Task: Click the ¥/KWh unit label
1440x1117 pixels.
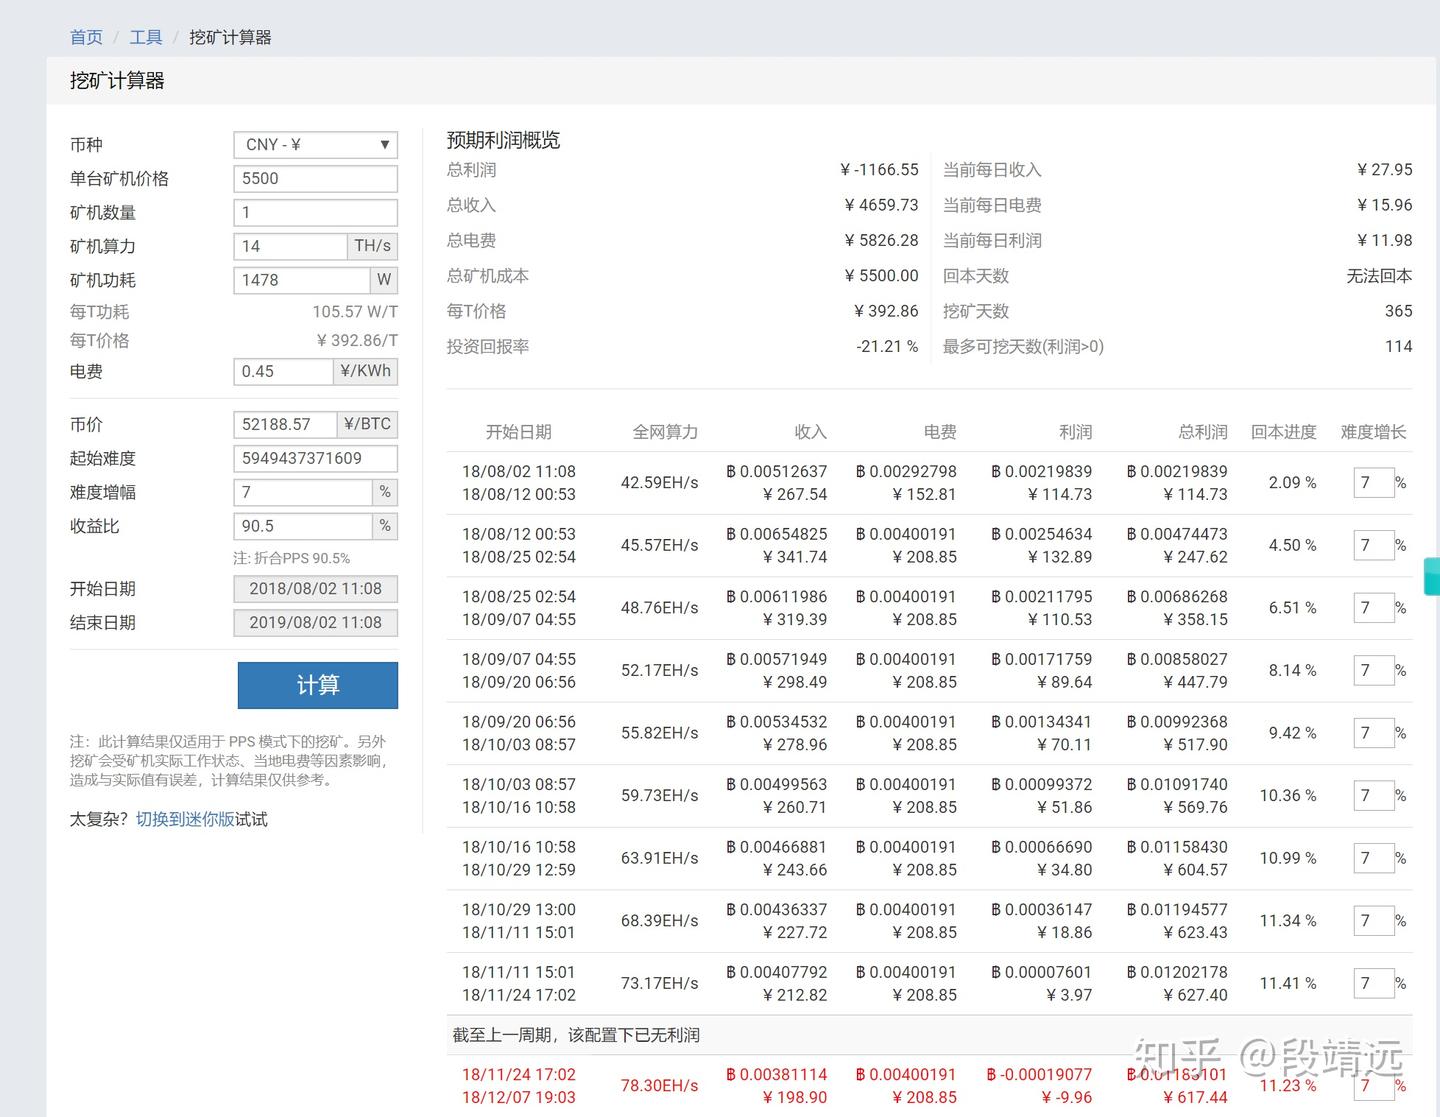Action: [x=365, y=372]
